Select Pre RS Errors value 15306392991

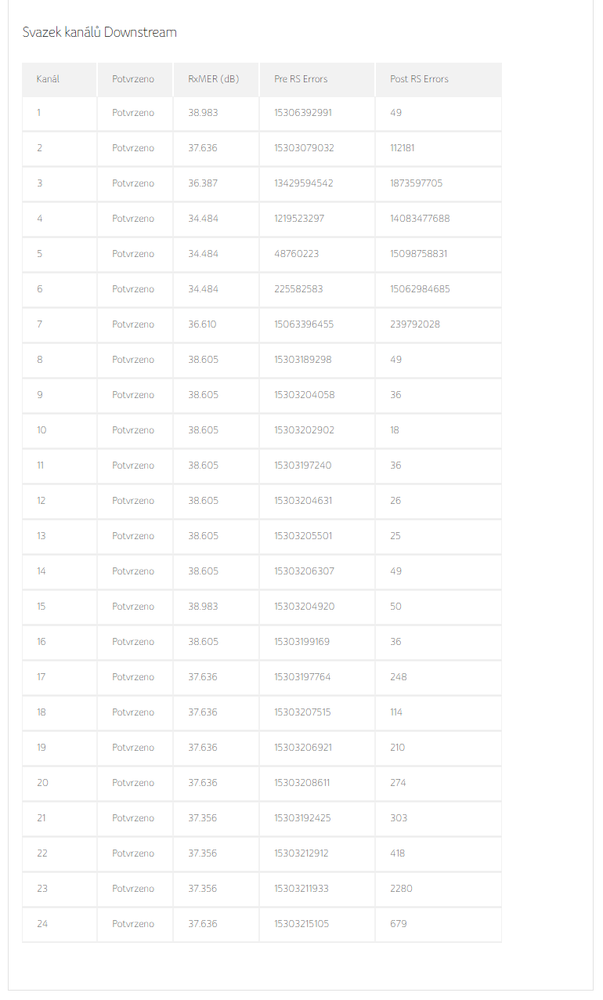[303, 113]
